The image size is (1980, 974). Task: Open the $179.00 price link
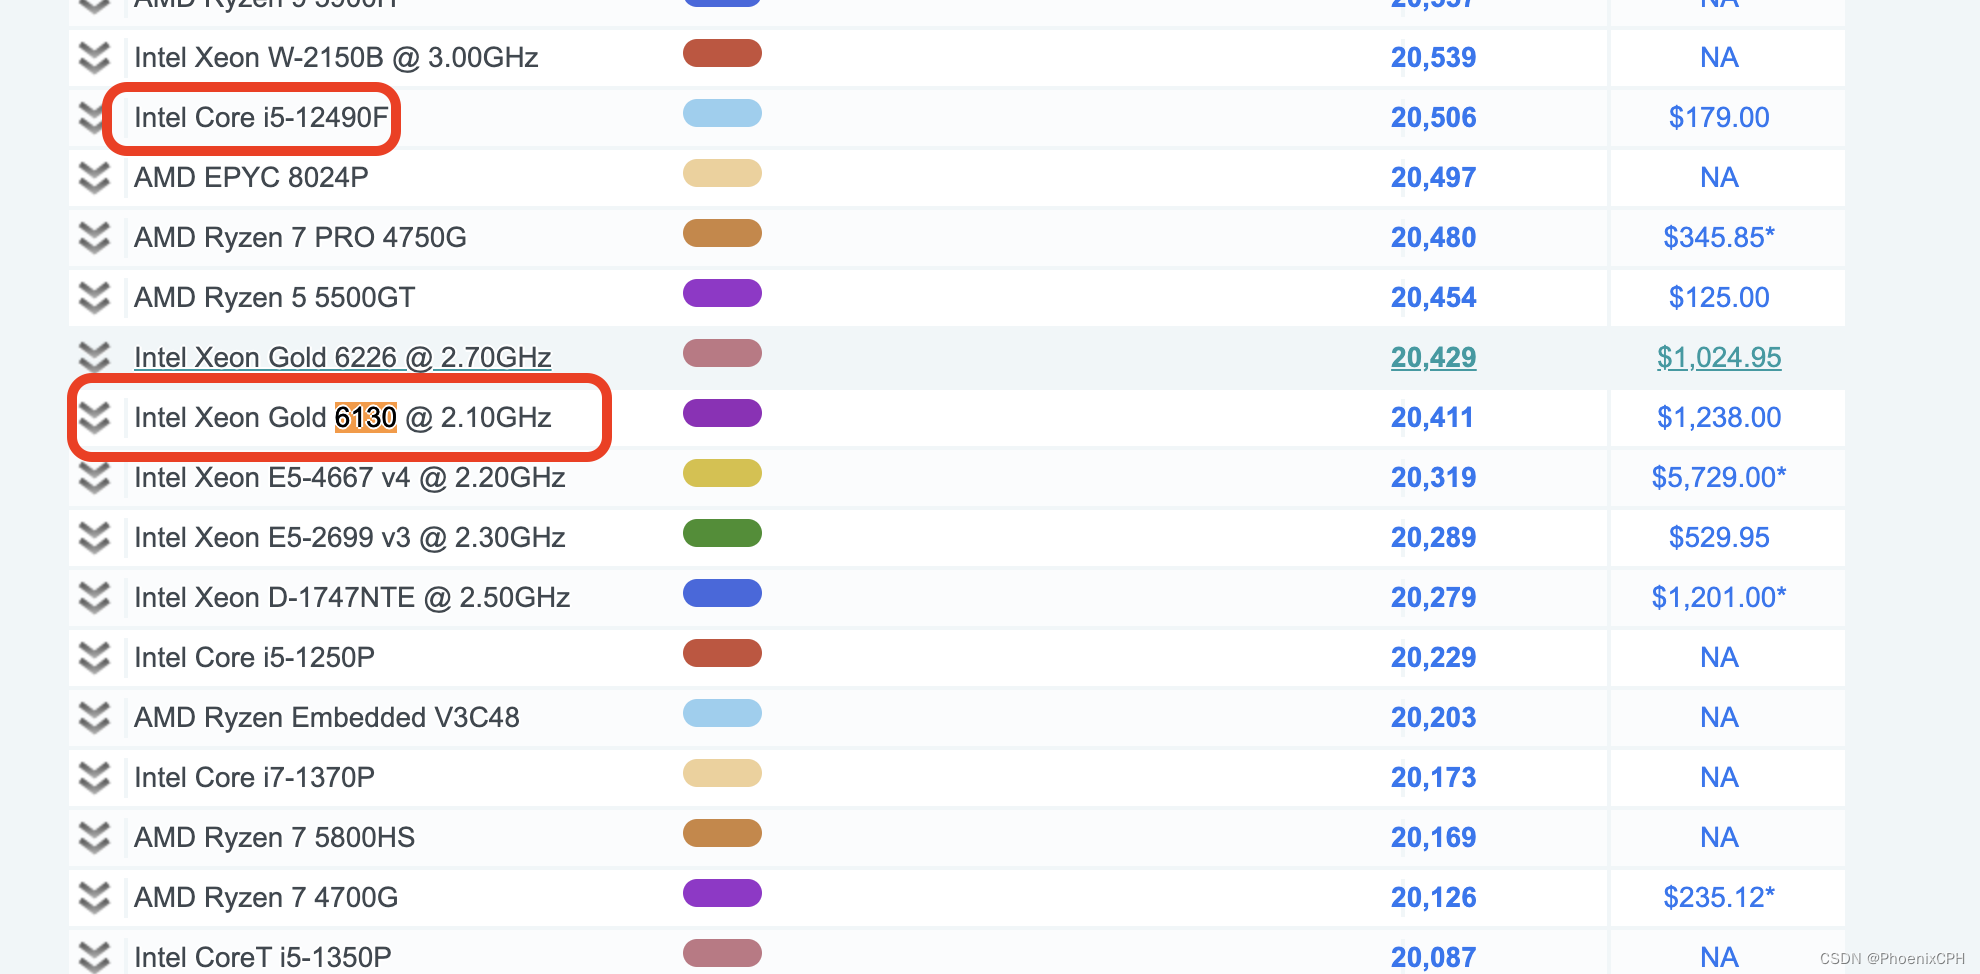coord(1719,118)
